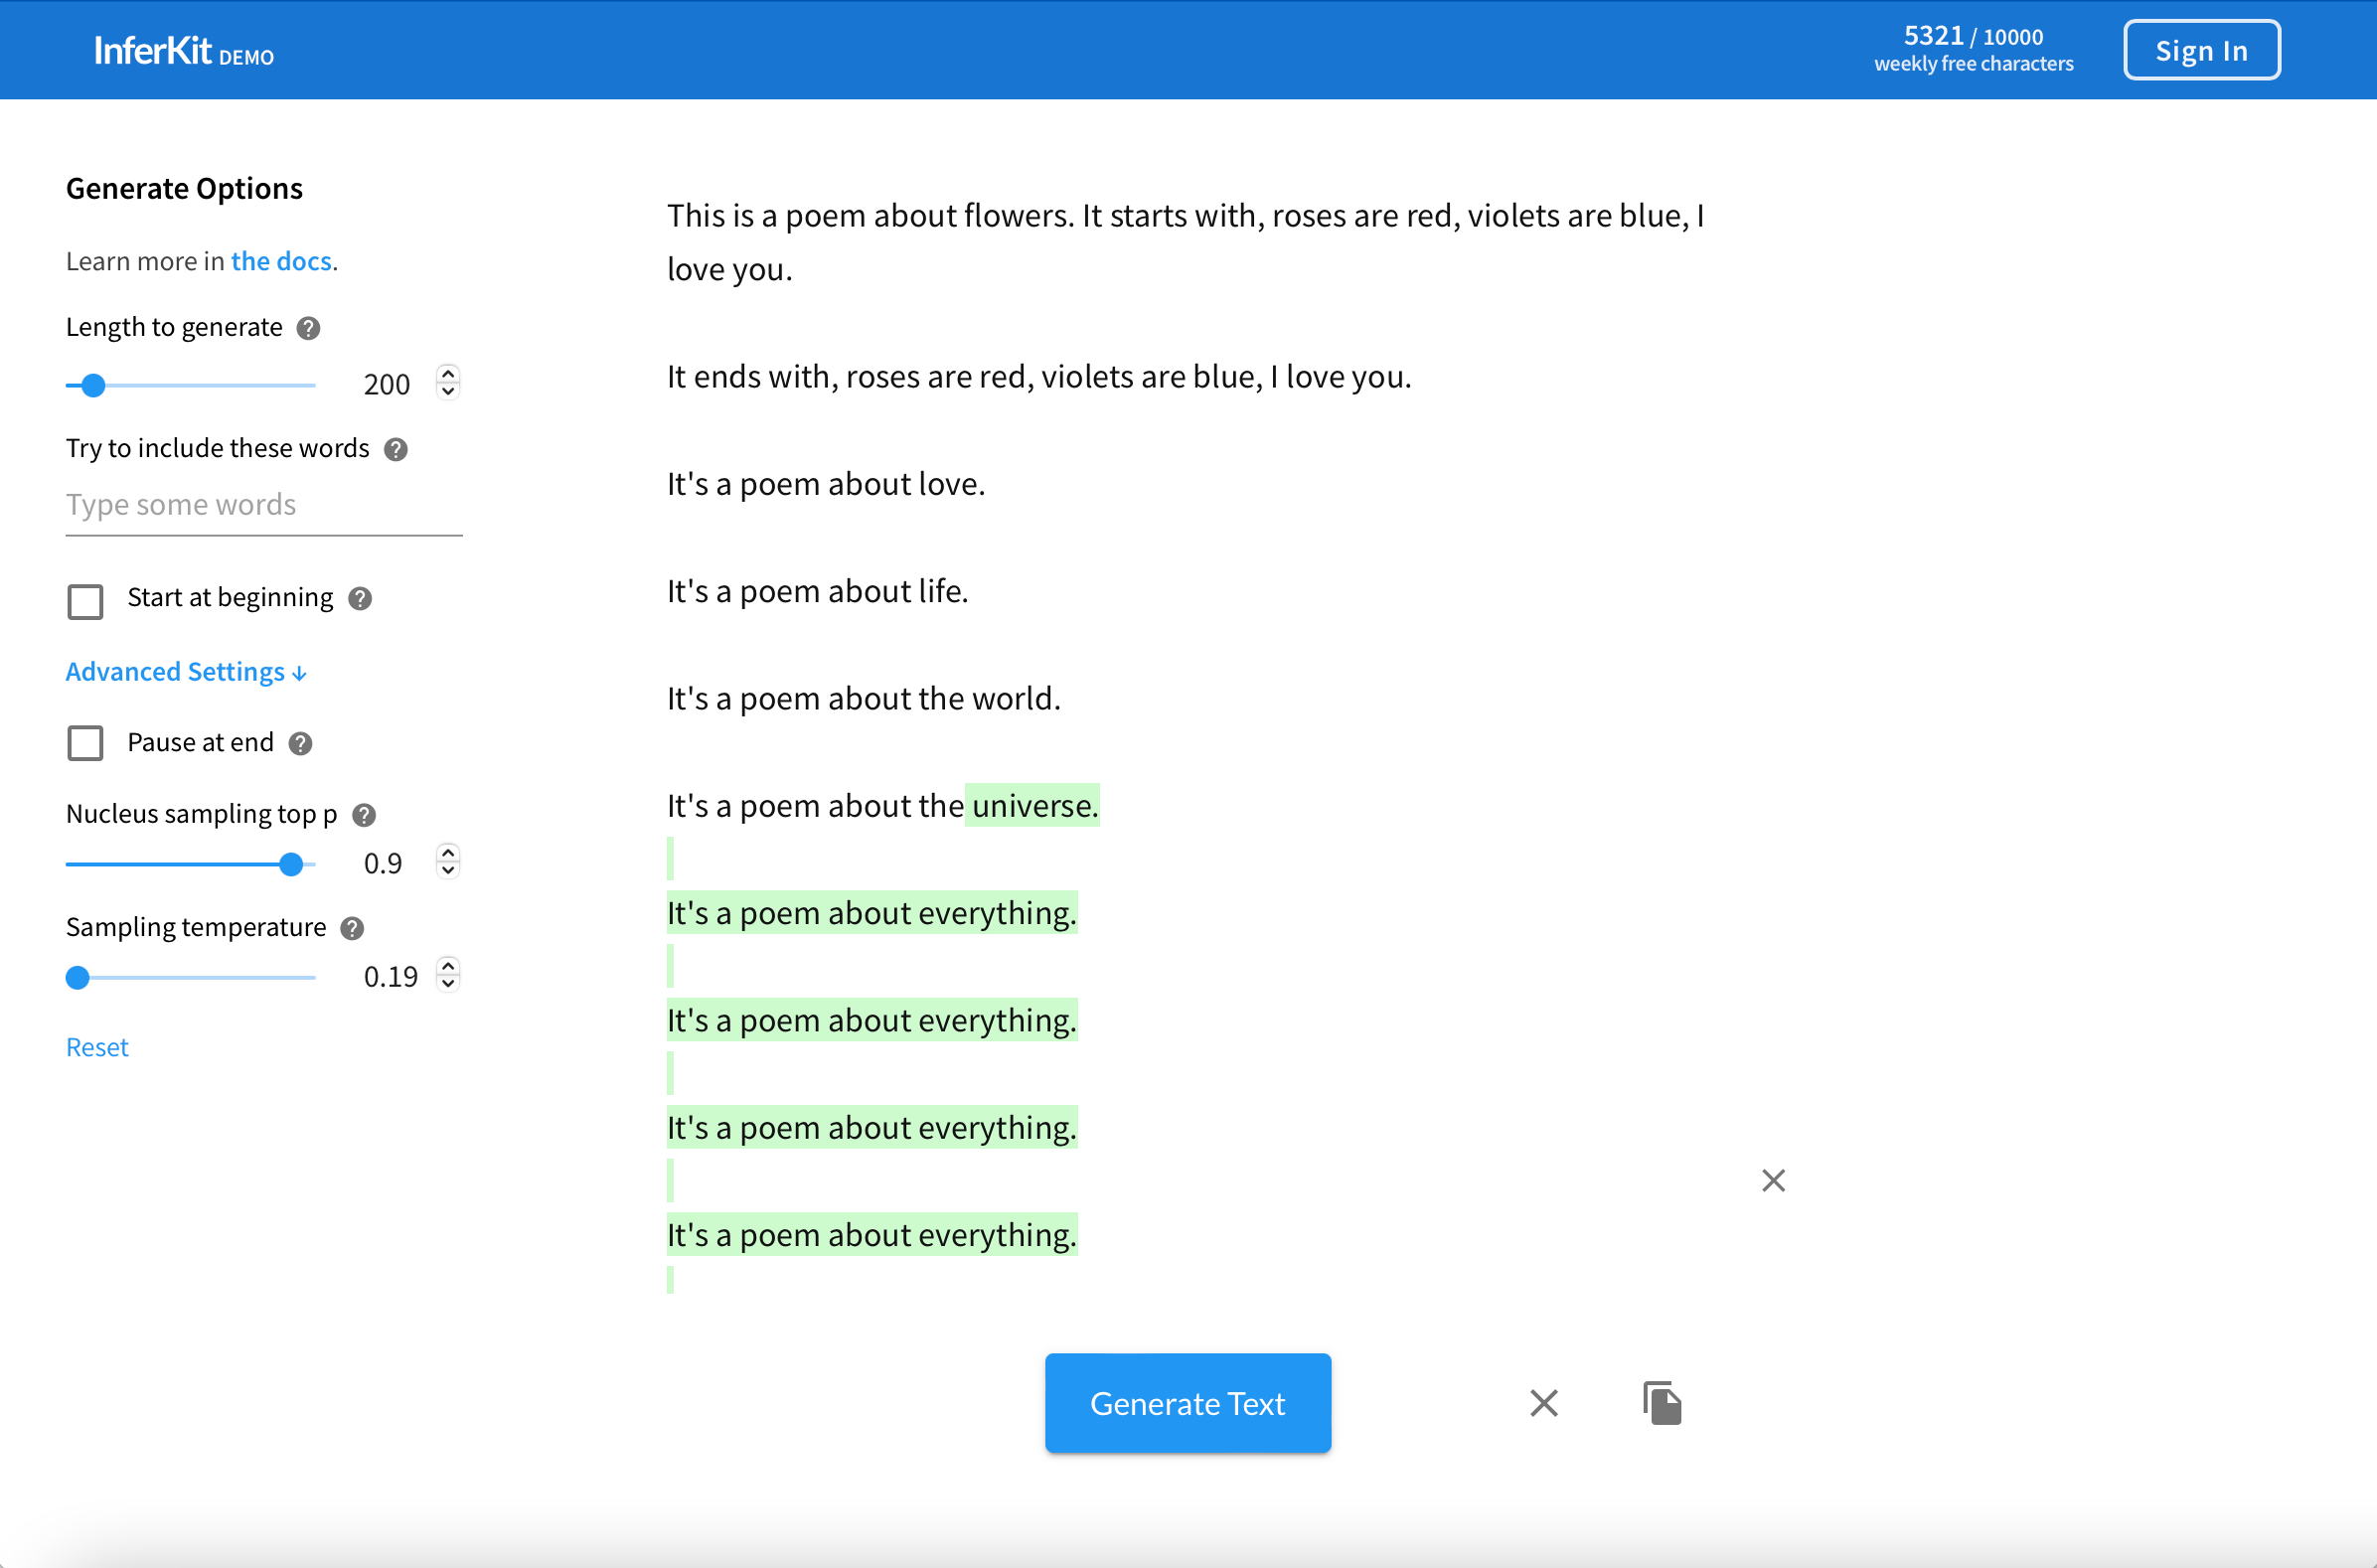Click the top p value field 0.9
2377x1568 pixels.
[x=383, y=863]
